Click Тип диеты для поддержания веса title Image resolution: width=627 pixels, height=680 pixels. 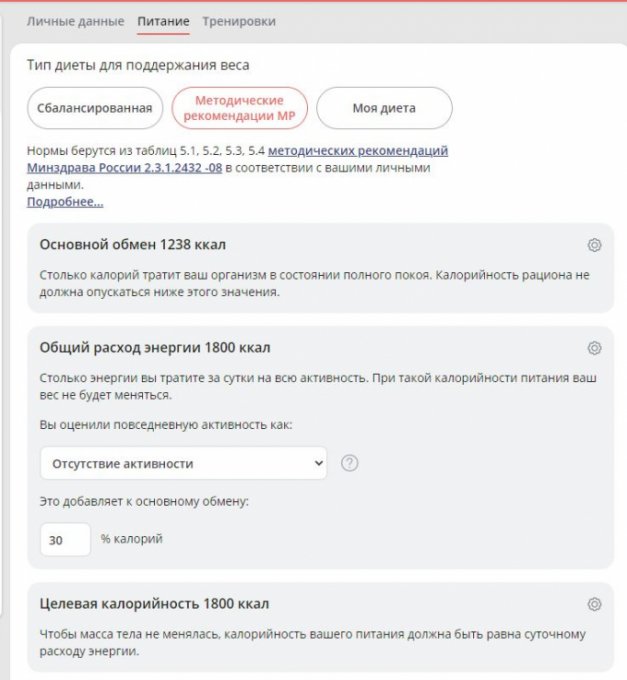[138, 65]
